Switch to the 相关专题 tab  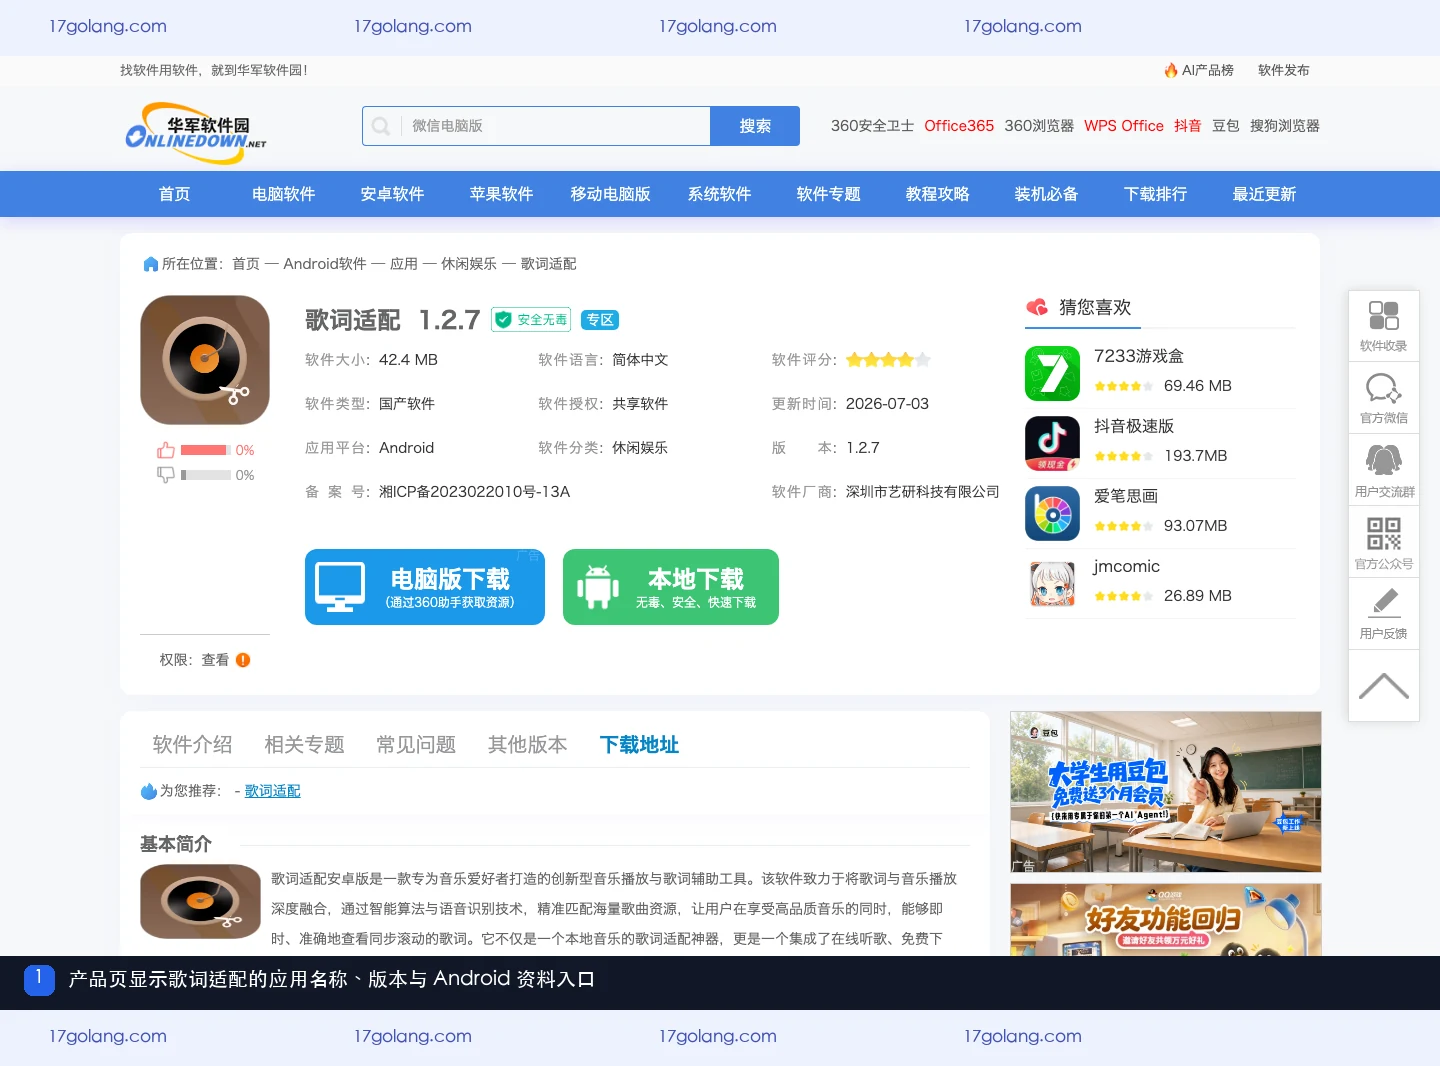point(304,745)
